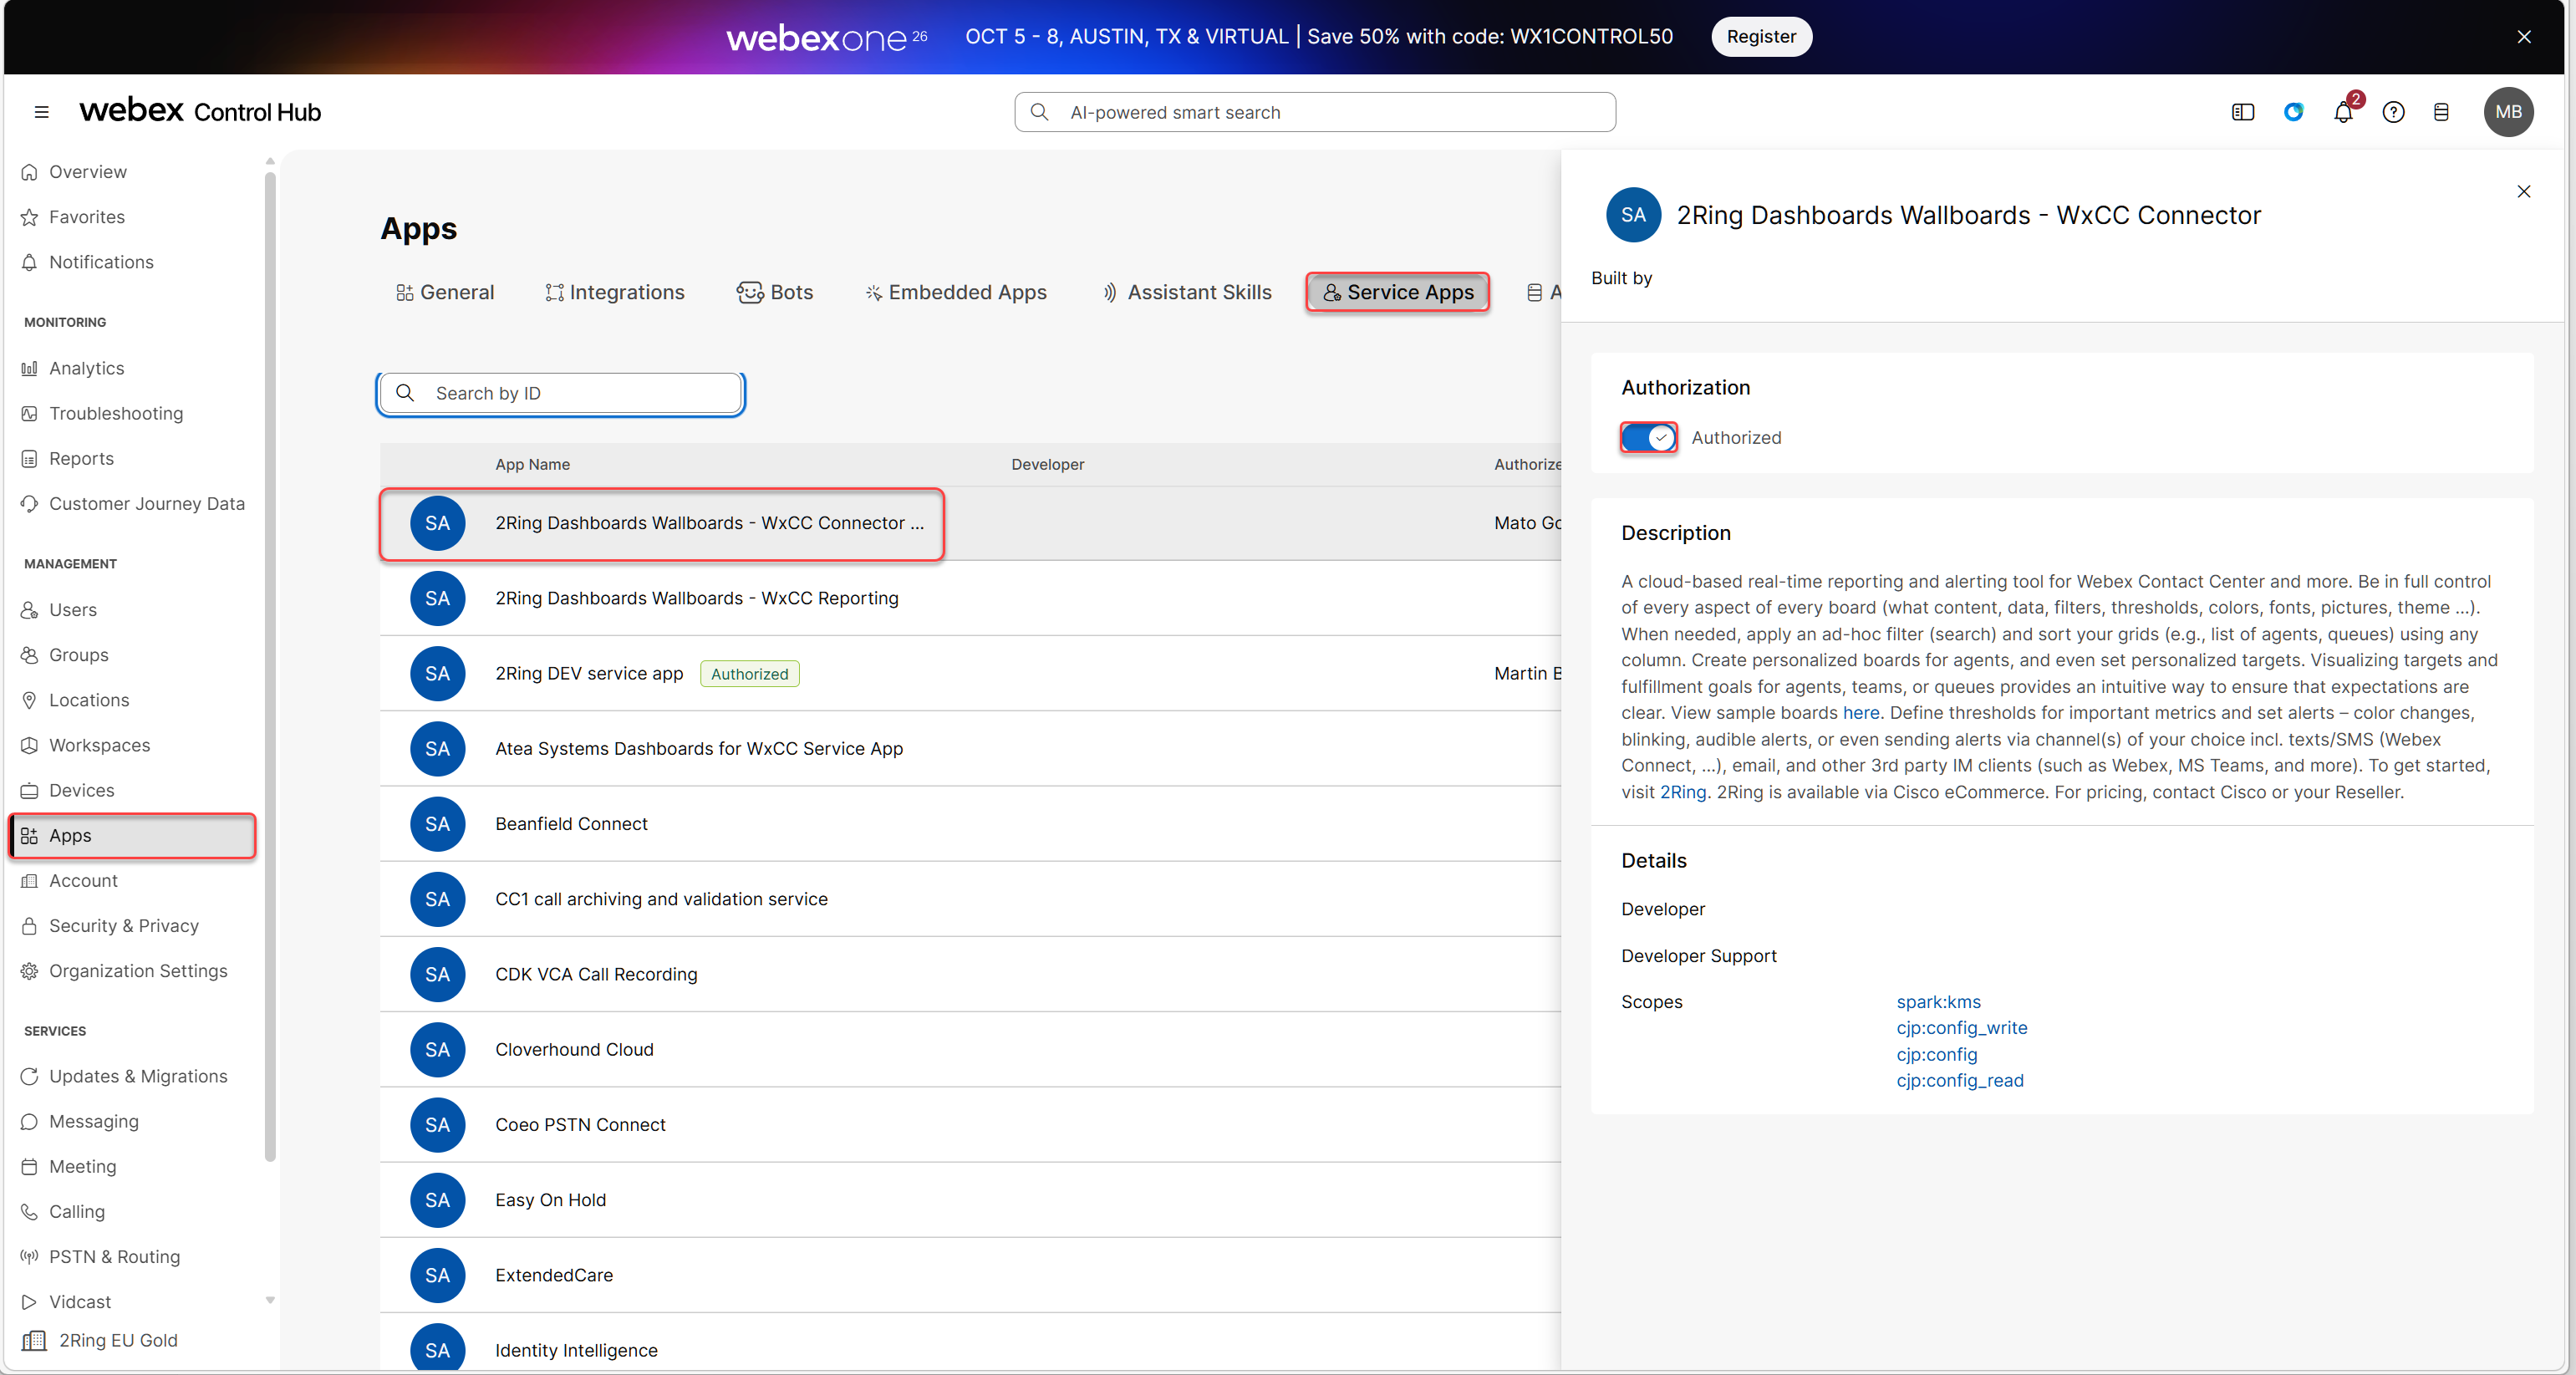Follow the 2Ring link in description
The width and height of the screenshot is (2576, 1375).
1683,792
